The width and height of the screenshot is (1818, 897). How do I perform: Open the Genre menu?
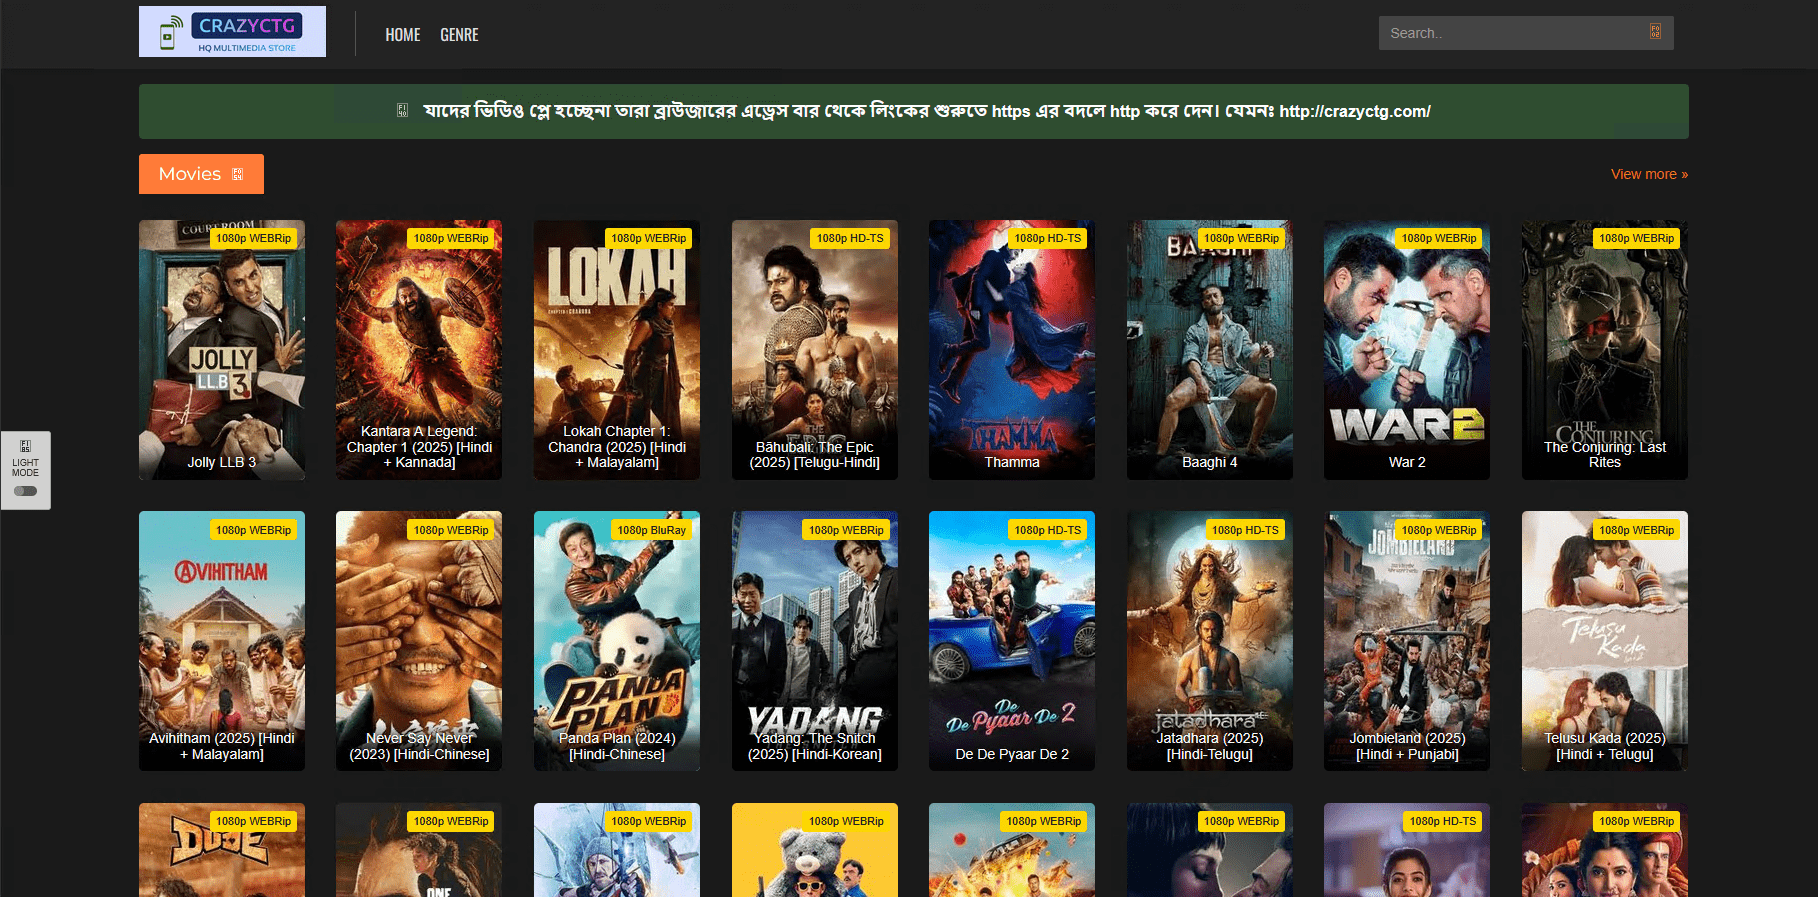[459, 35]
